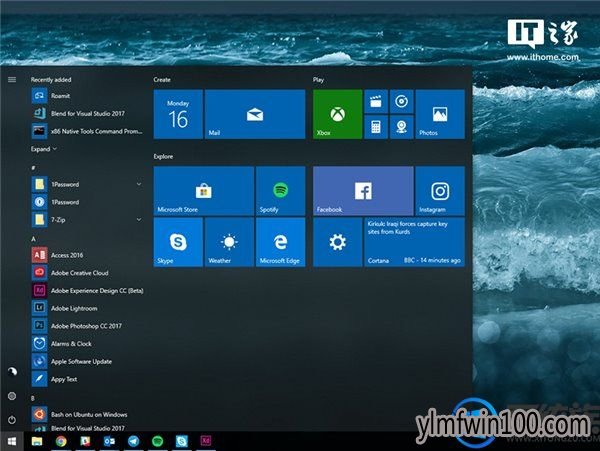600x451 pixels.
Task: Open Access 2016
Action: (87, 255)
